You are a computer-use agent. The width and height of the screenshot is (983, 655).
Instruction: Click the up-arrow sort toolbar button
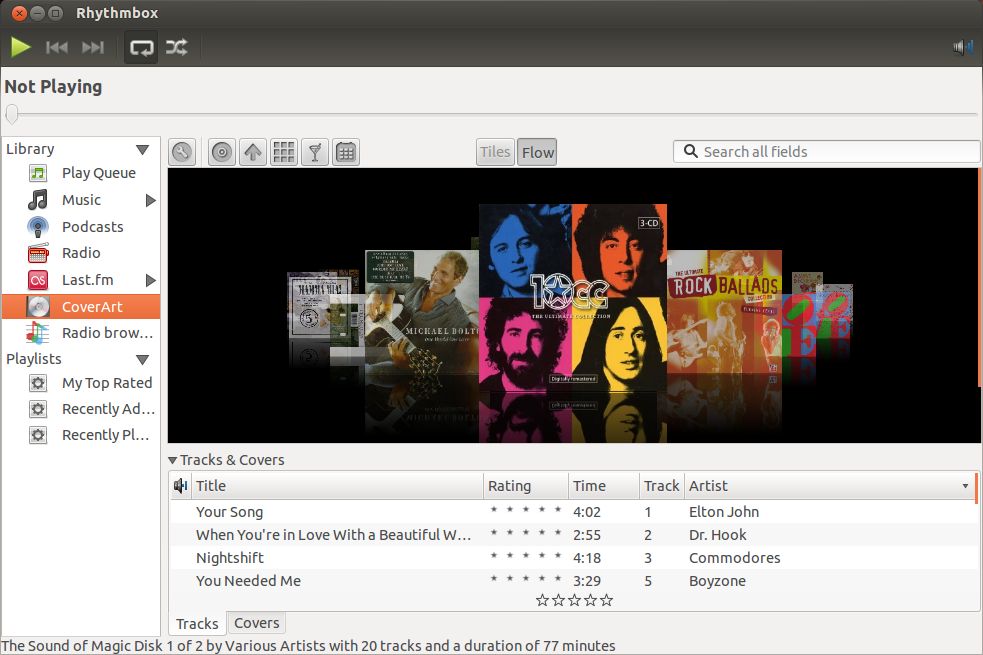(253, 152)
